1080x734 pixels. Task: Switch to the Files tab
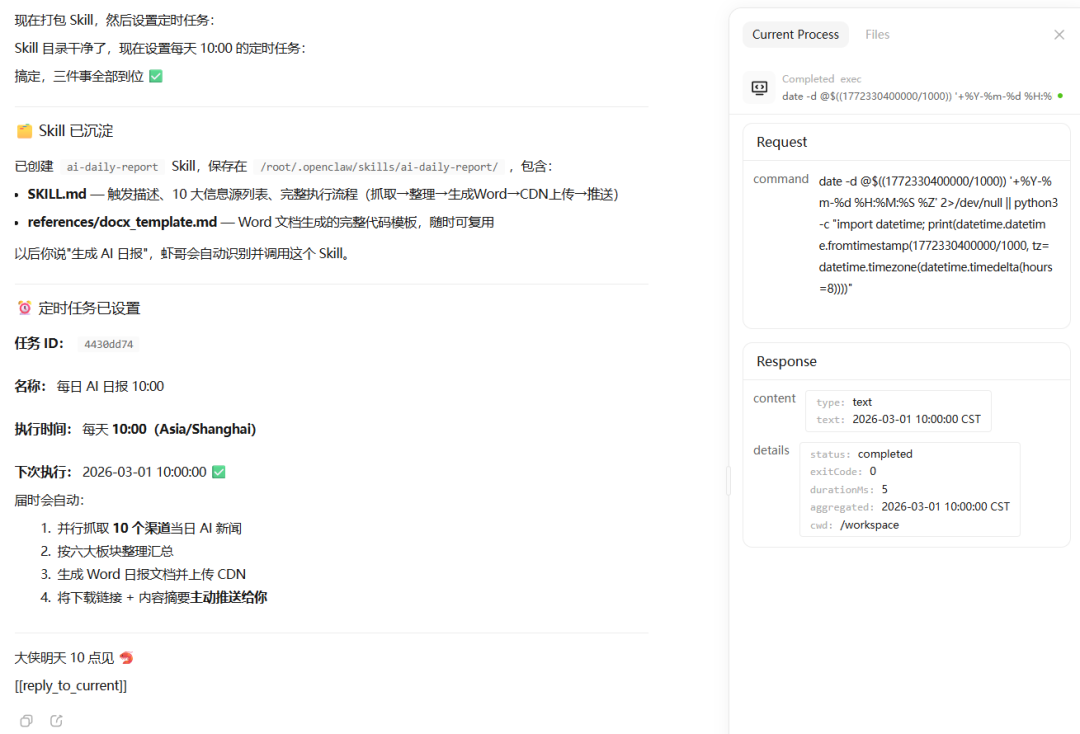coord(877,34)
